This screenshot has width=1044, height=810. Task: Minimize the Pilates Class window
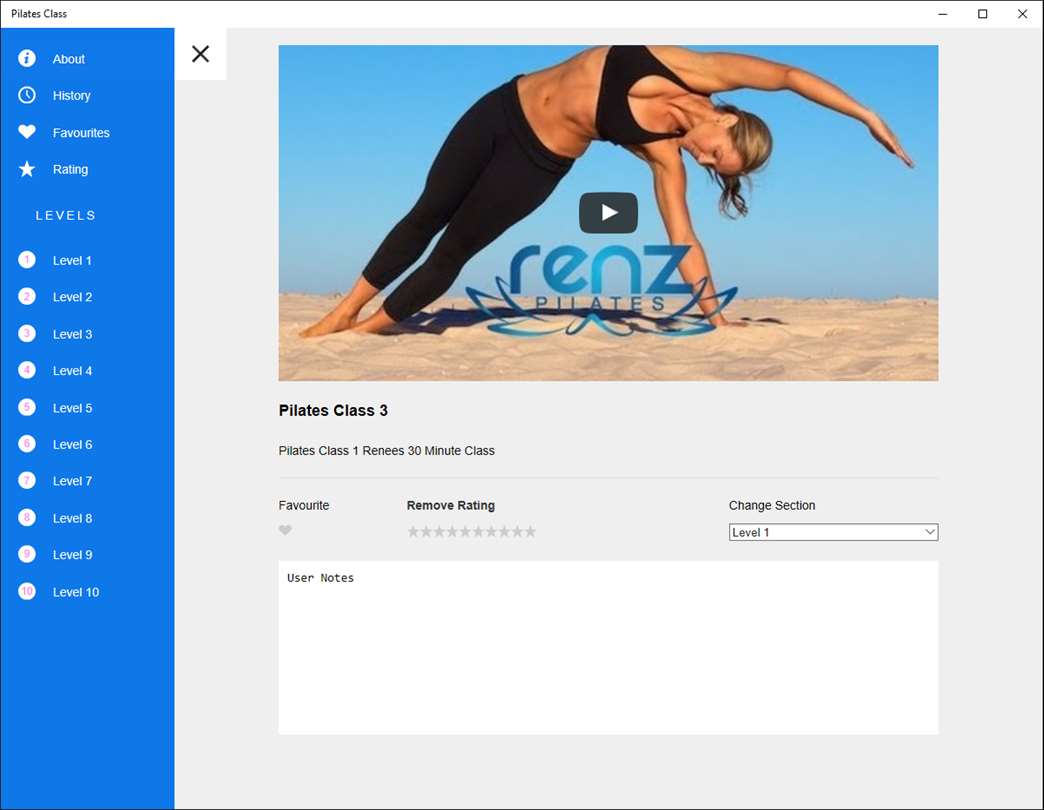coord(942,14)
